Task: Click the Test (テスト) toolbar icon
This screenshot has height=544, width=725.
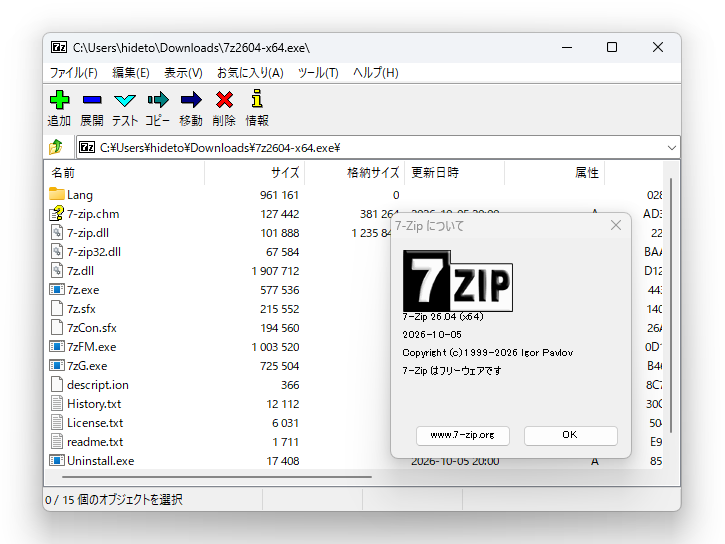Action: [x=125, y=100]
